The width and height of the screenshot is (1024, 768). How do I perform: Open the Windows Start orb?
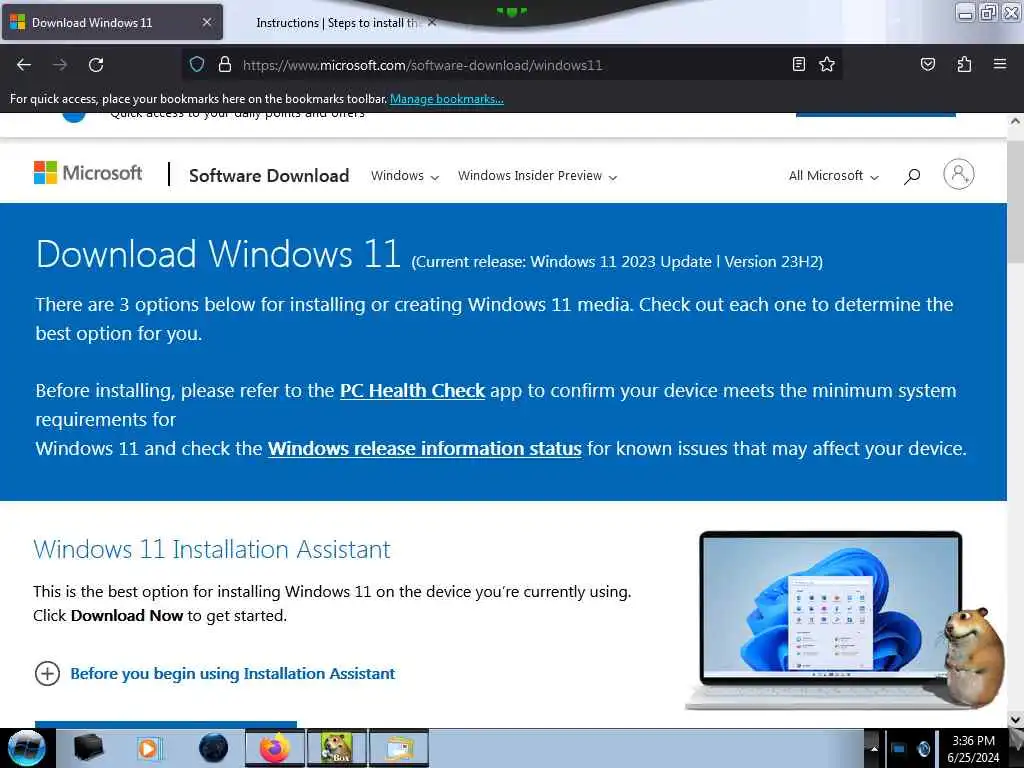[26, 748]
